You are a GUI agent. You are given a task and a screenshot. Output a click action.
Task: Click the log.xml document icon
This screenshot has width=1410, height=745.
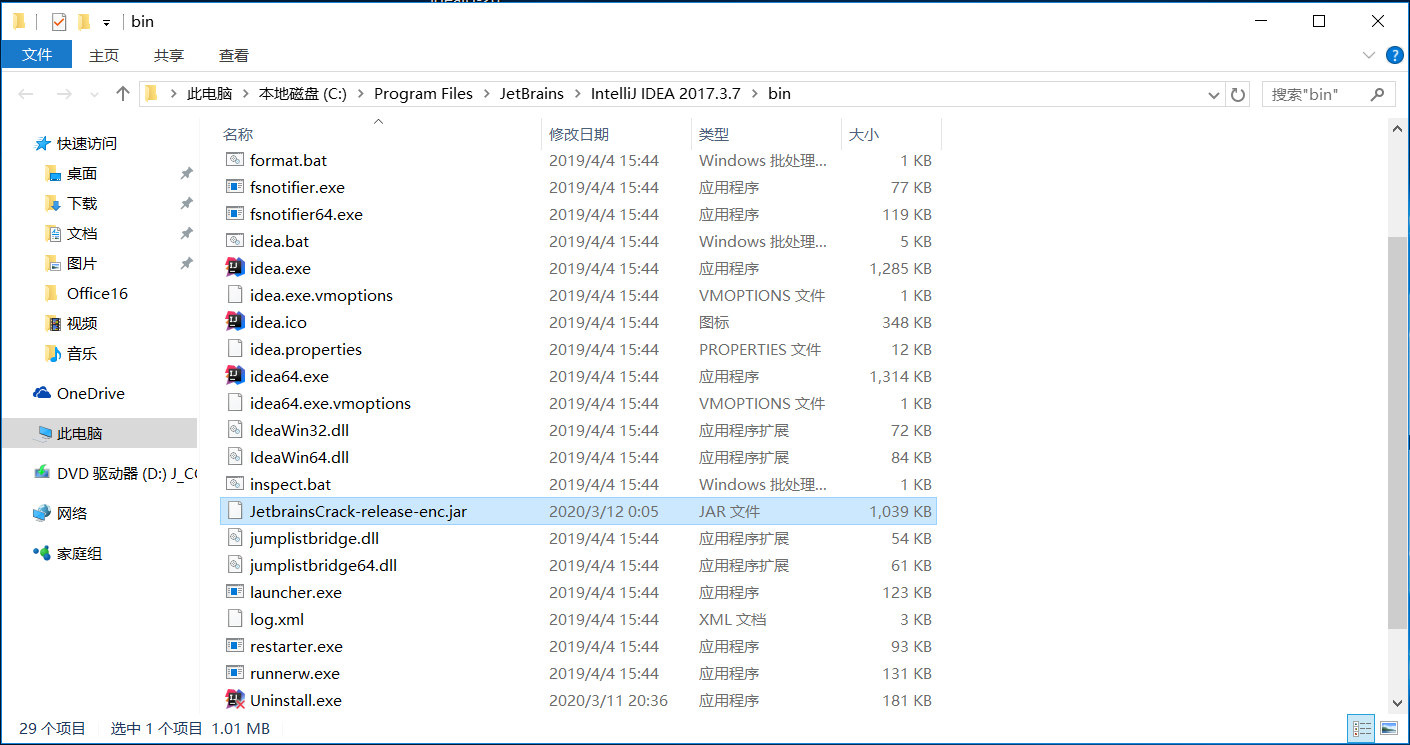pyautogui.click(x=235, y=619)
